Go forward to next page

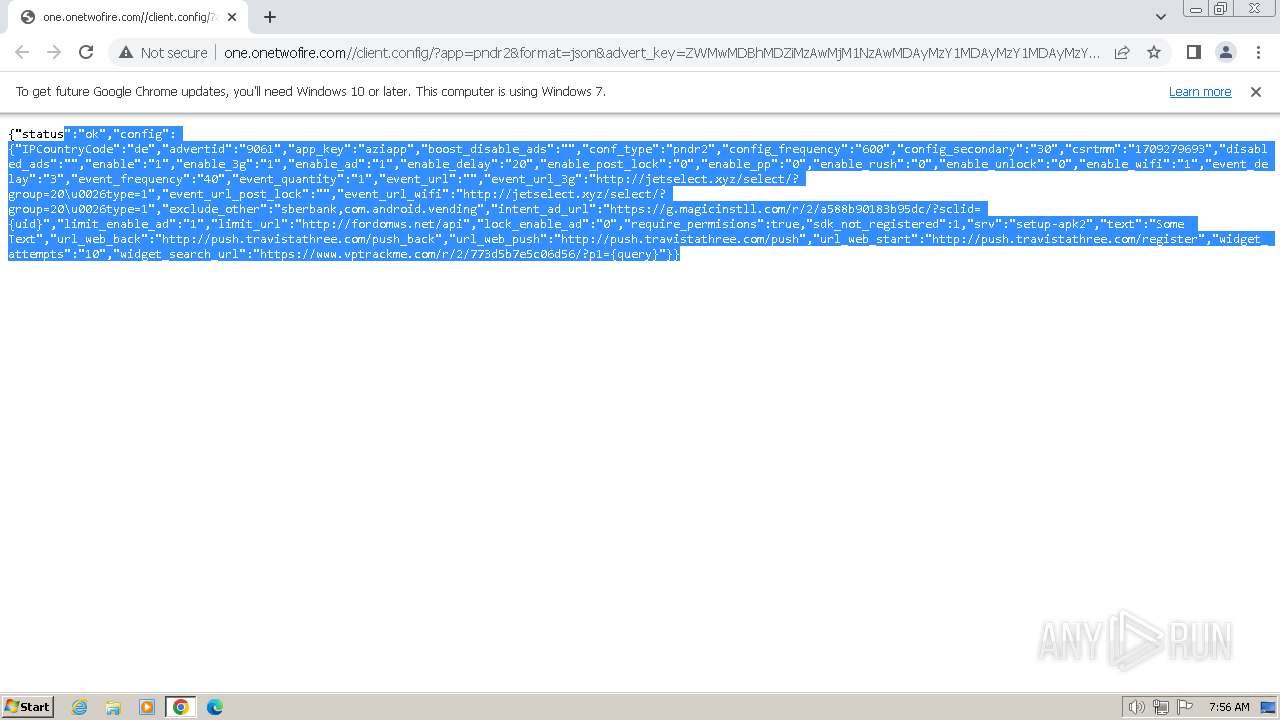coord(54,52)
